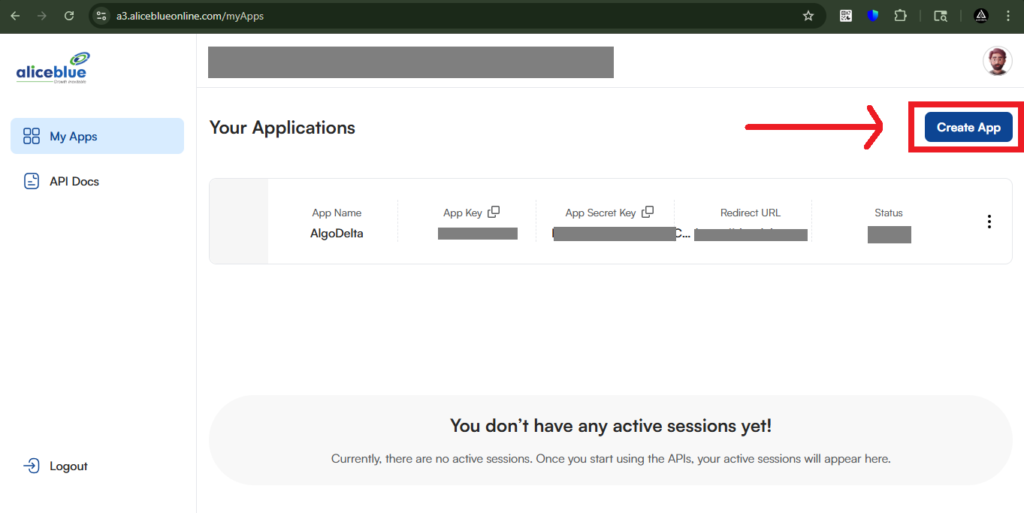
Task: Copy the App Secret Key via icon
Action: 647,212
